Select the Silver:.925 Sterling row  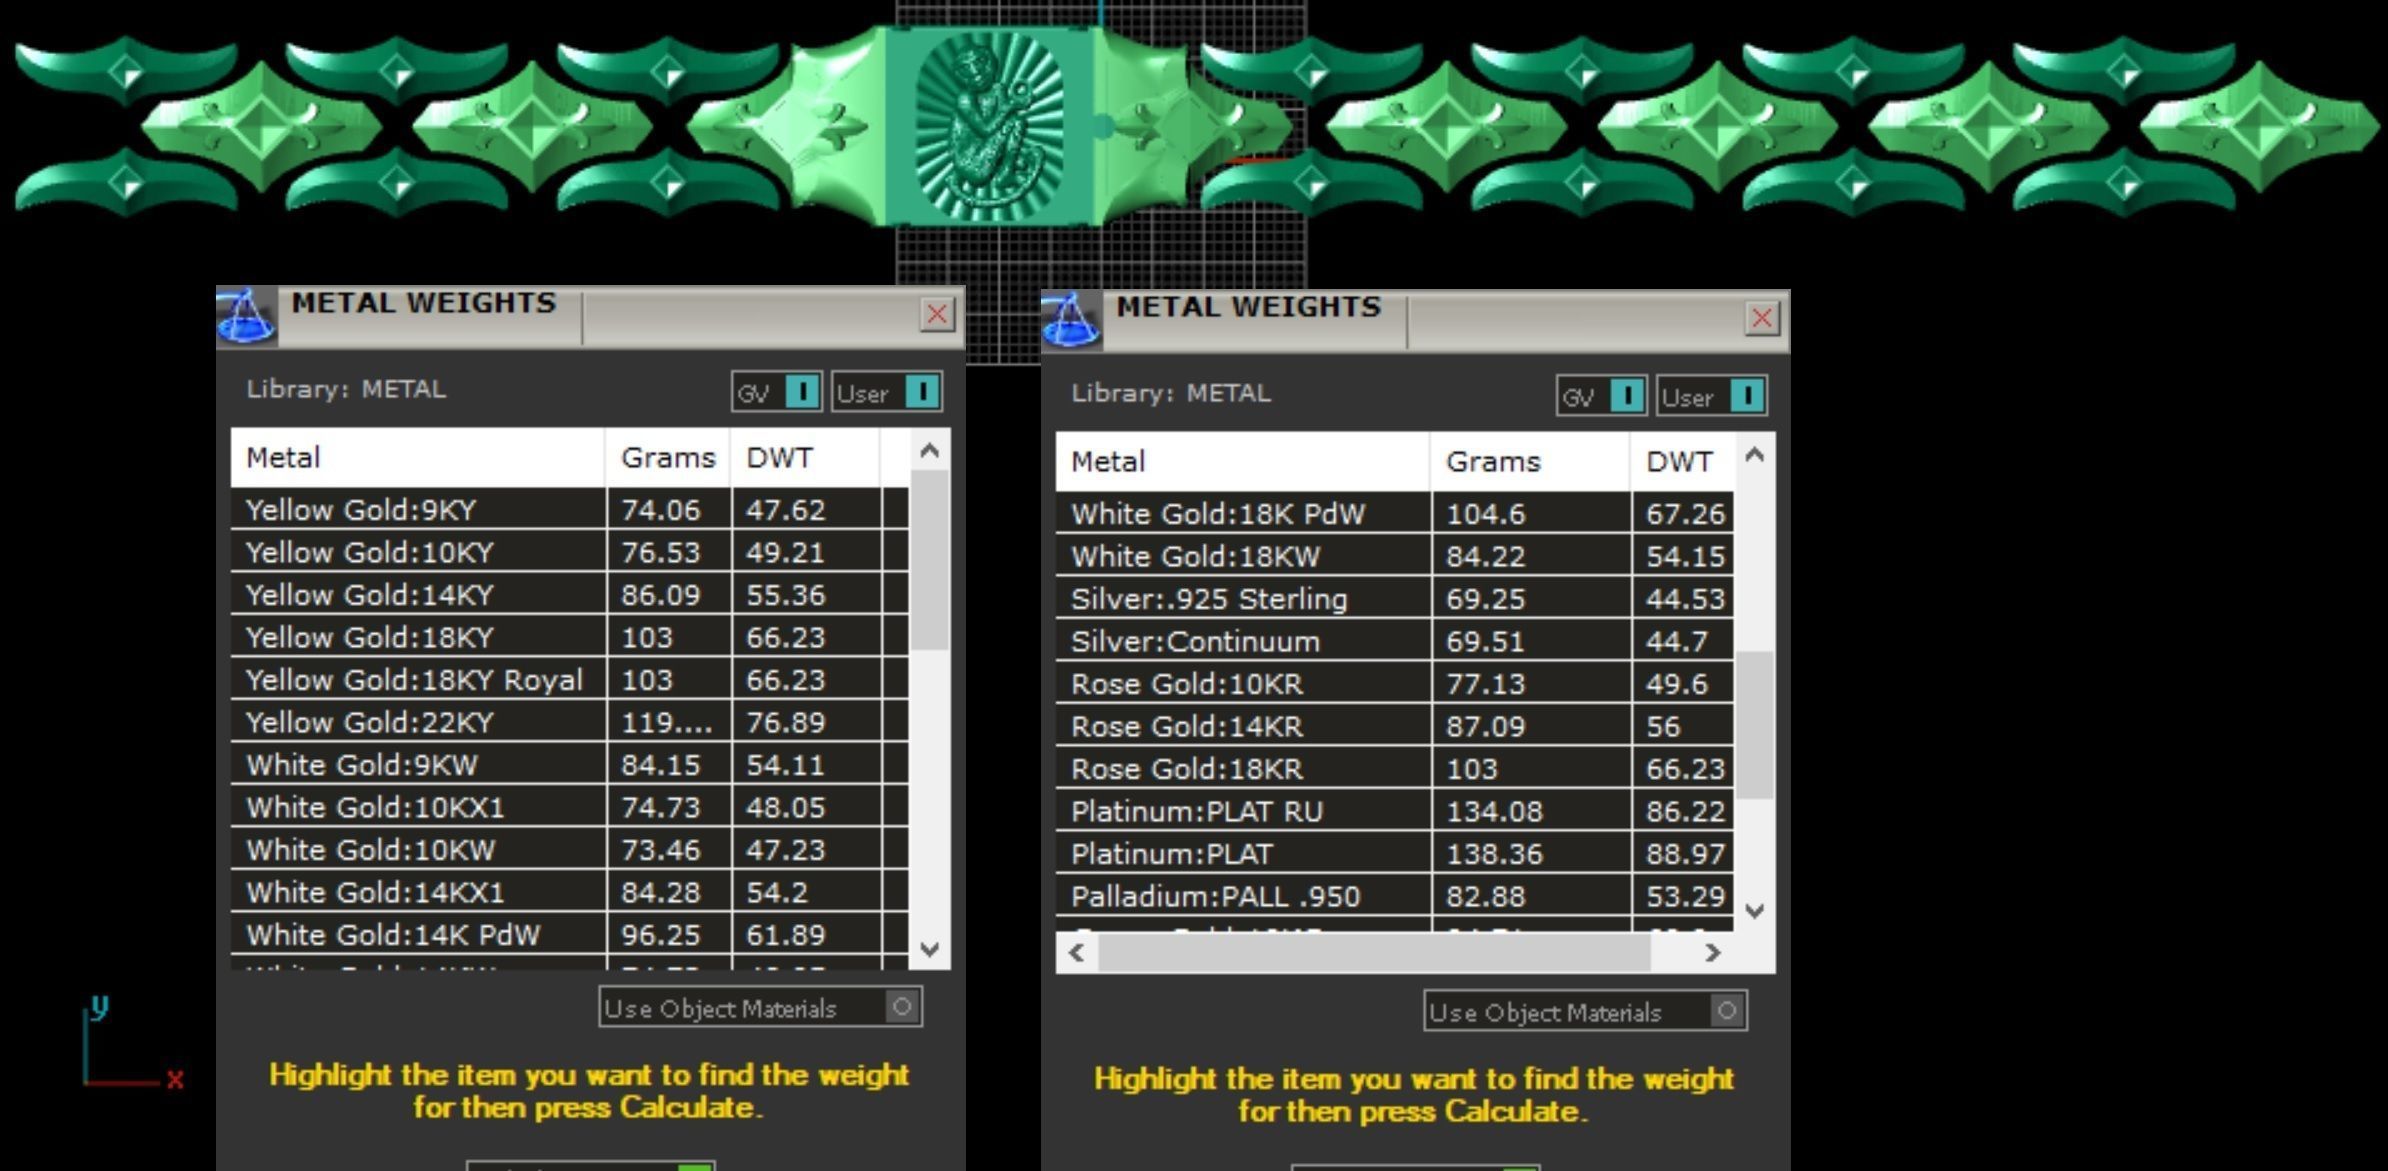coord(1209,599)
